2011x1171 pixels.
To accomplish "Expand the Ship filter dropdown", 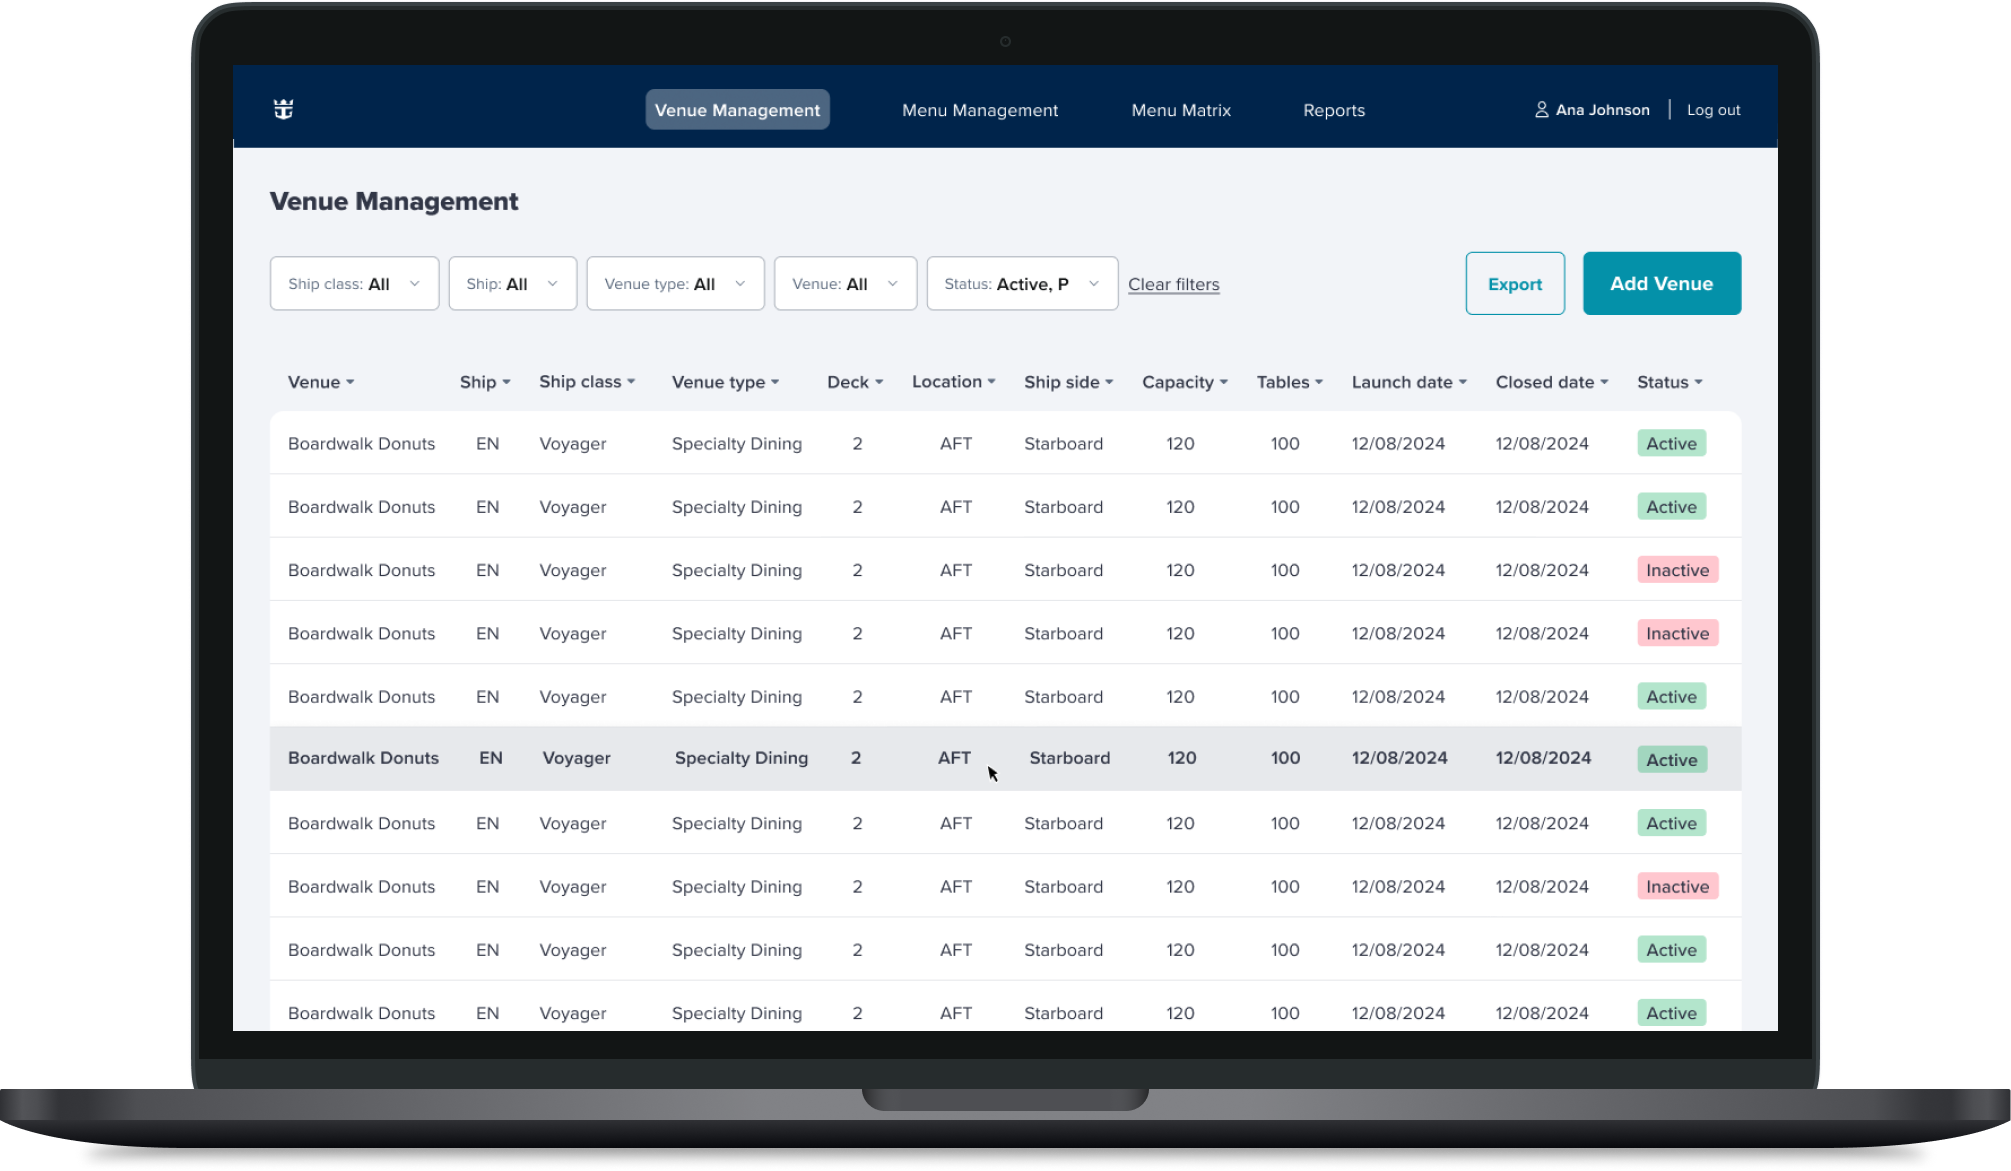I will tap(512, 284).
